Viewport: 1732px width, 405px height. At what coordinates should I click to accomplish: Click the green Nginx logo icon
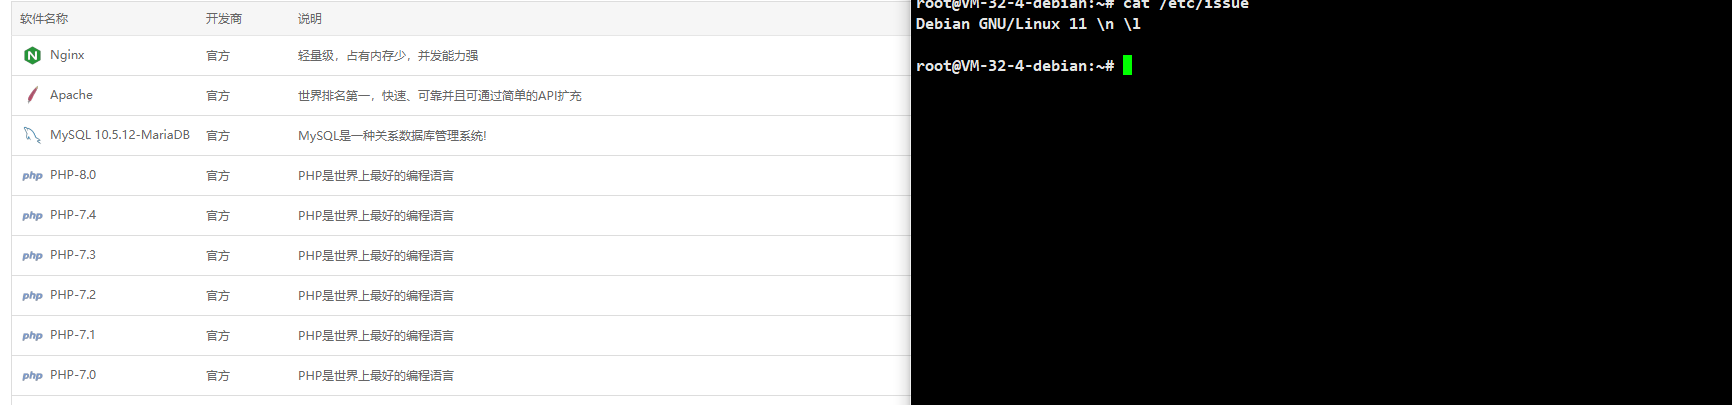[x=32, y=55]
